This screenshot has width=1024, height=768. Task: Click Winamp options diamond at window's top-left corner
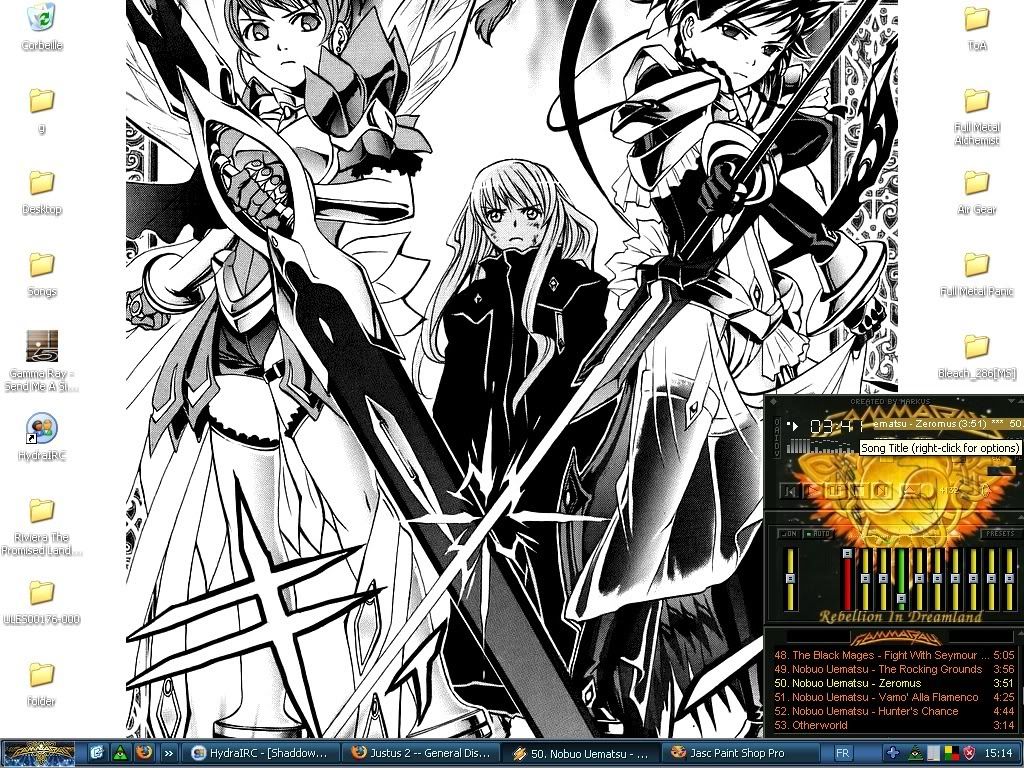click(x=773, y=401)
